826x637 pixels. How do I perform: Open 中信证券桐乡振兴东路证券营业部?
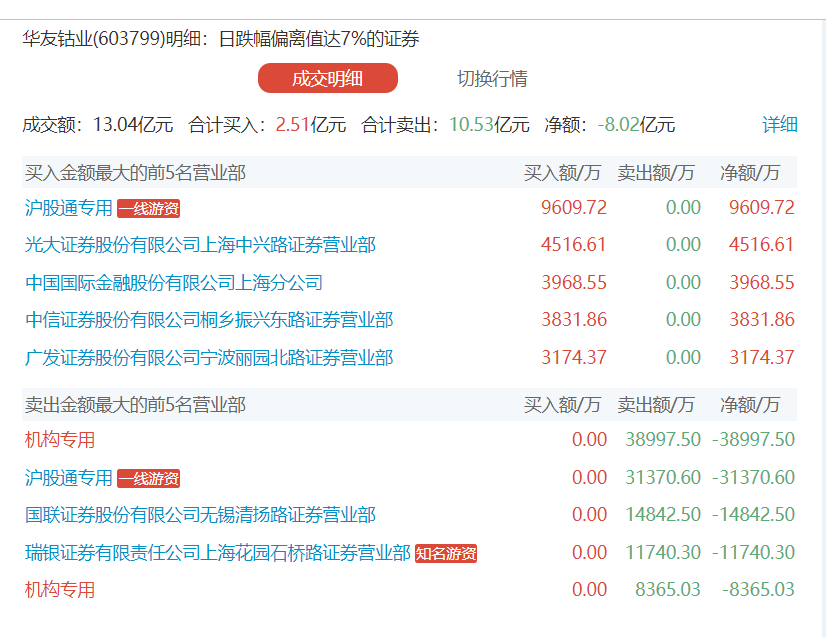[x=209, y=320]
